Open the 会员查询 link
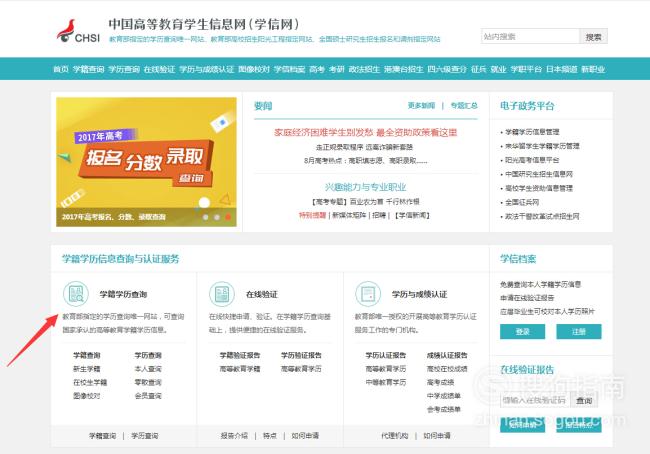The image size is (650, 454). (148, 396)
